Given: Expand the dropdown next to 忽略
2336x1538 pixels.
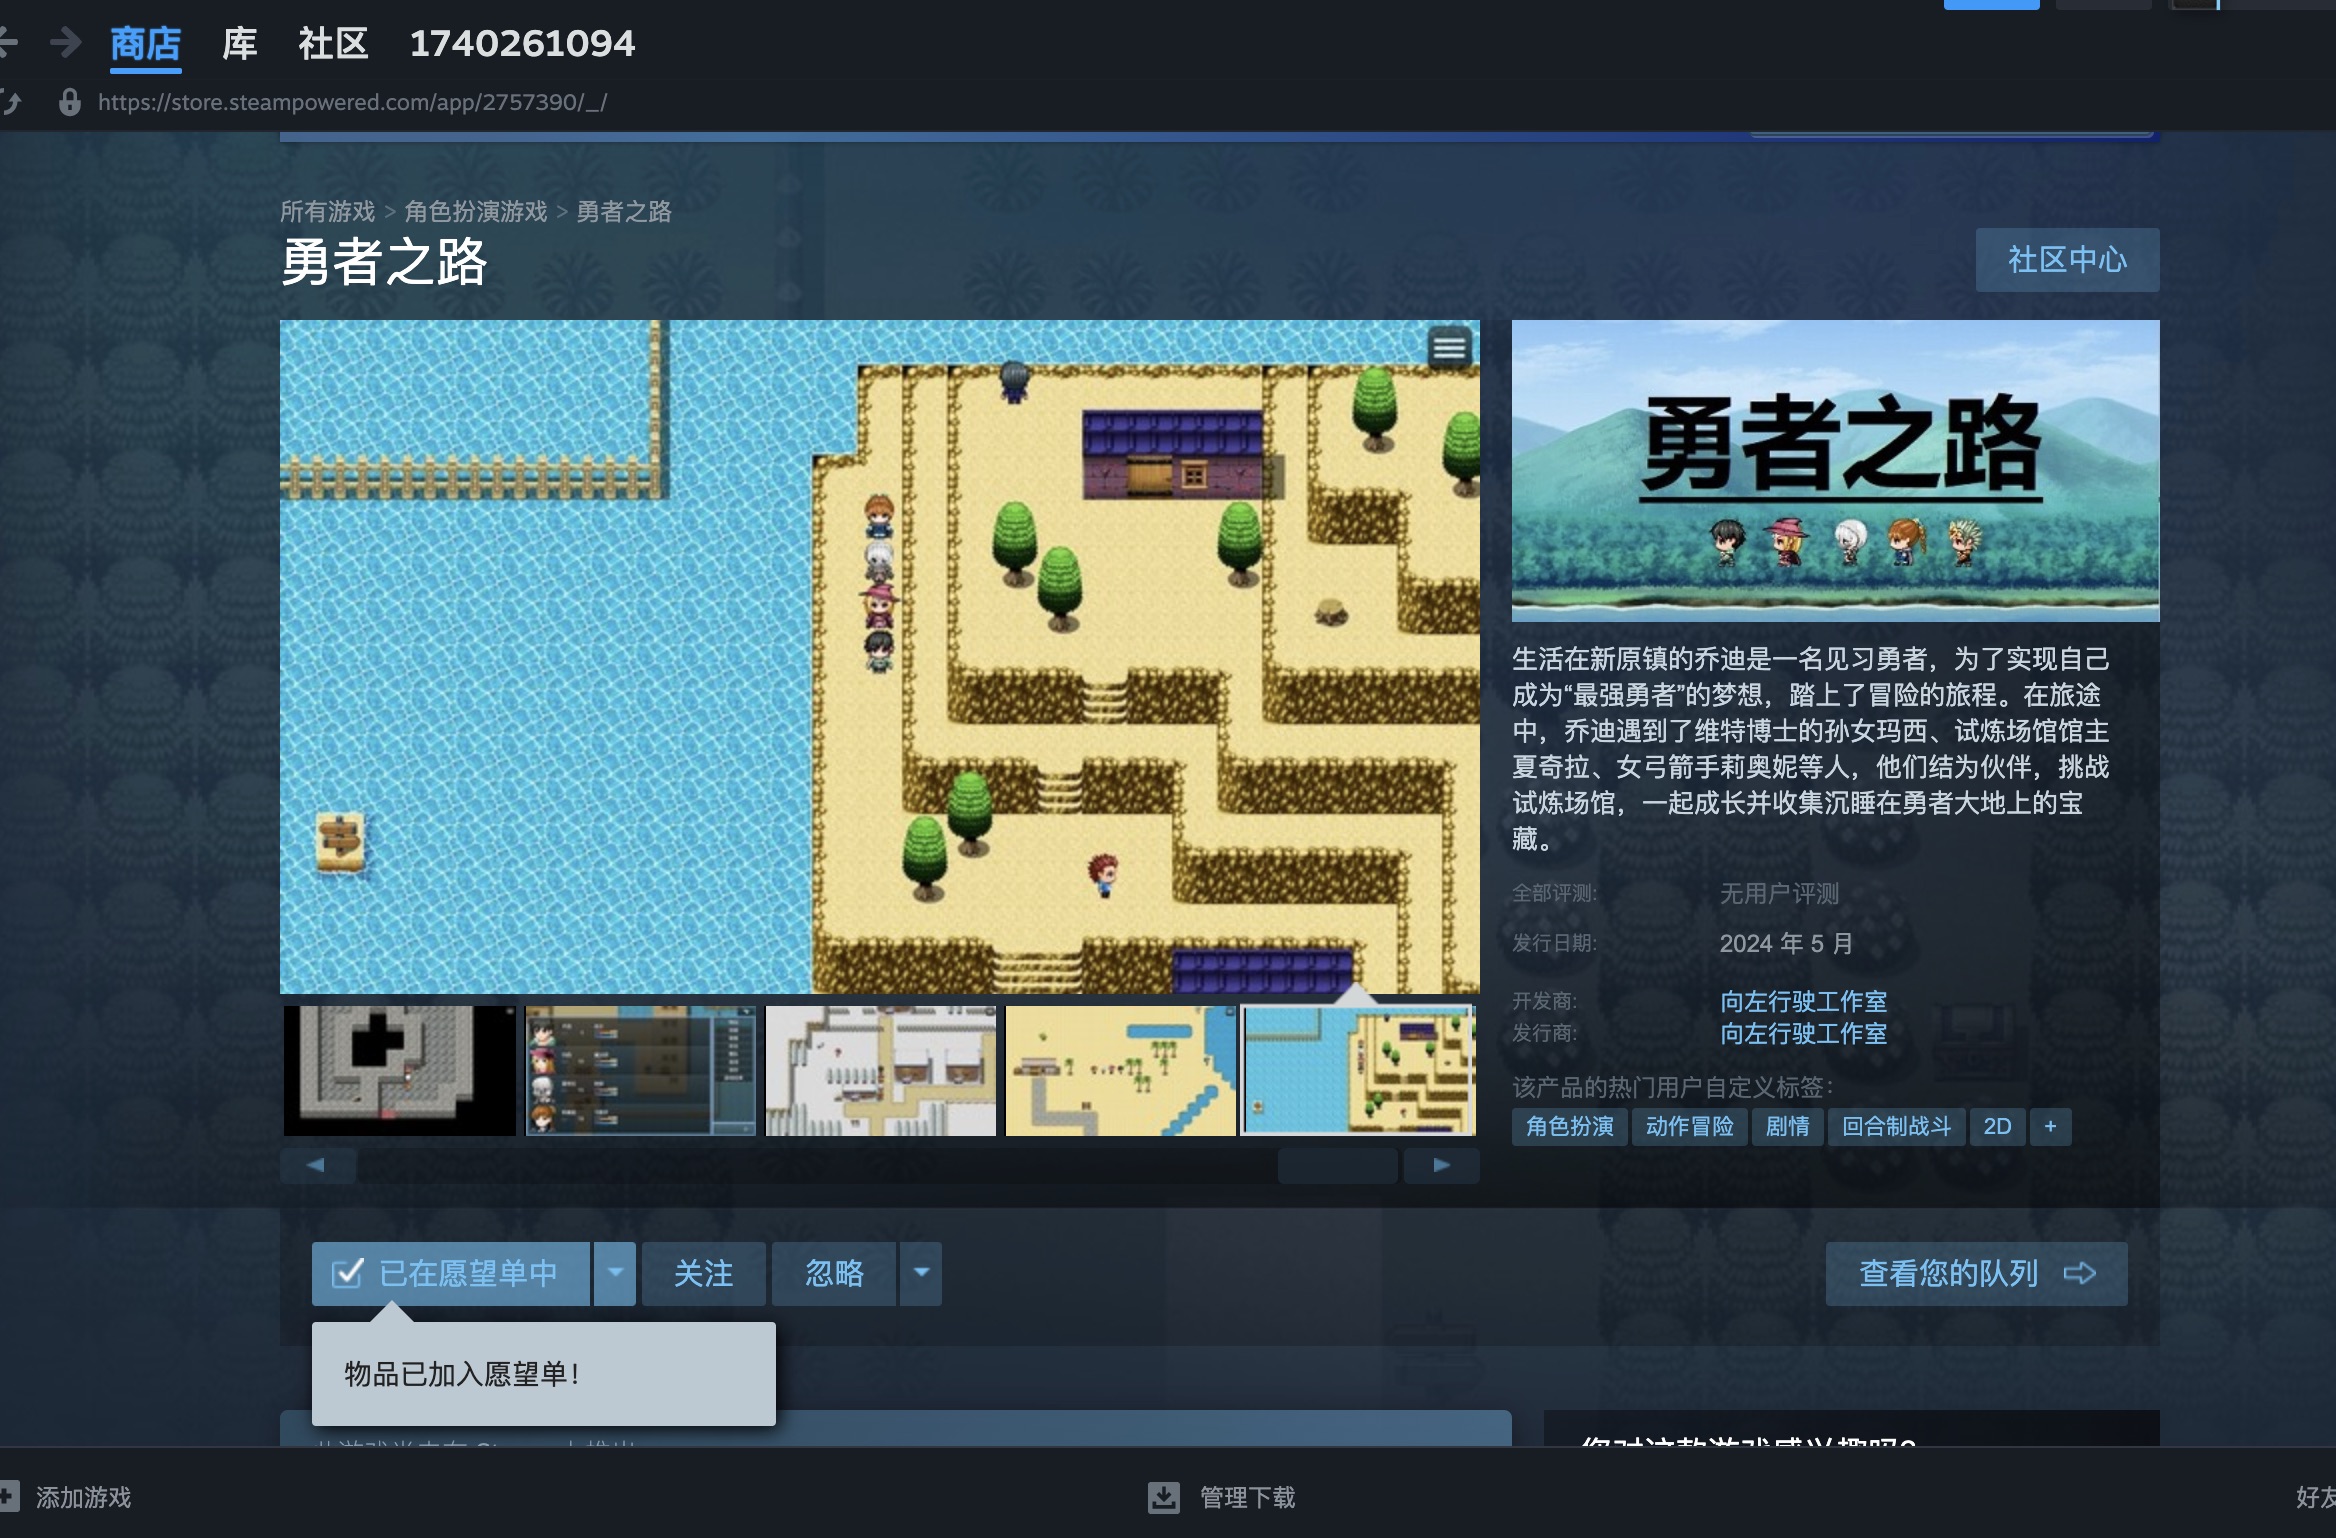Looking at the screenshot, I should [921, 1273].
